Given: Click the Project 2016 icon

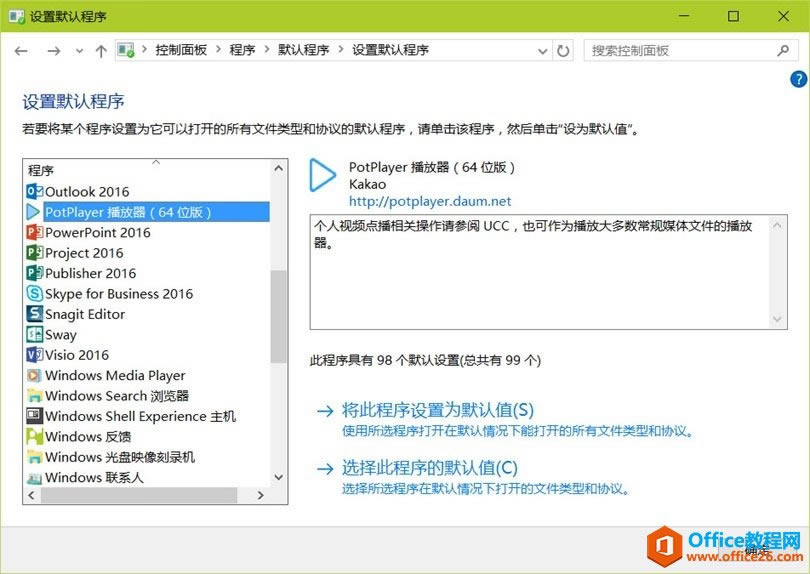Looking at the screenshot, I should 34,253.
